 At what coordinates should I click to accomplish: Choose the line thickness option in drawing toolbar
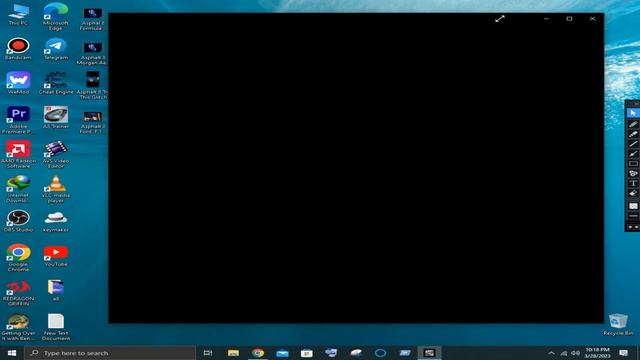[633, 216]
